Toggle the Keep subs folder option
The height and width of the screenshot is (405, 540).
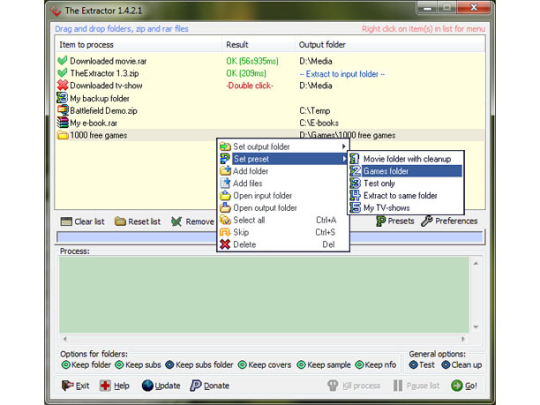click(199, 365)
